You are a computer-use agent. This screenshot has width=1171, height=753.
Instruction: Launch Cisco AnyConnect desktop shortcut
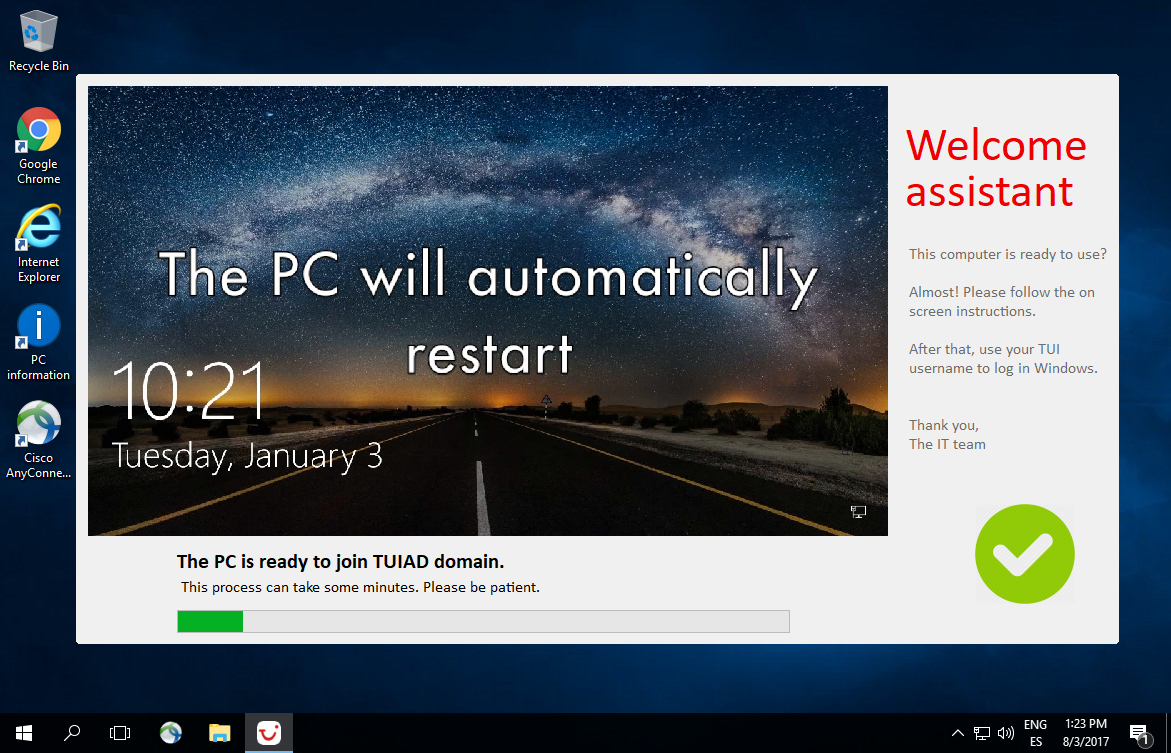click(x=39, y=439)
